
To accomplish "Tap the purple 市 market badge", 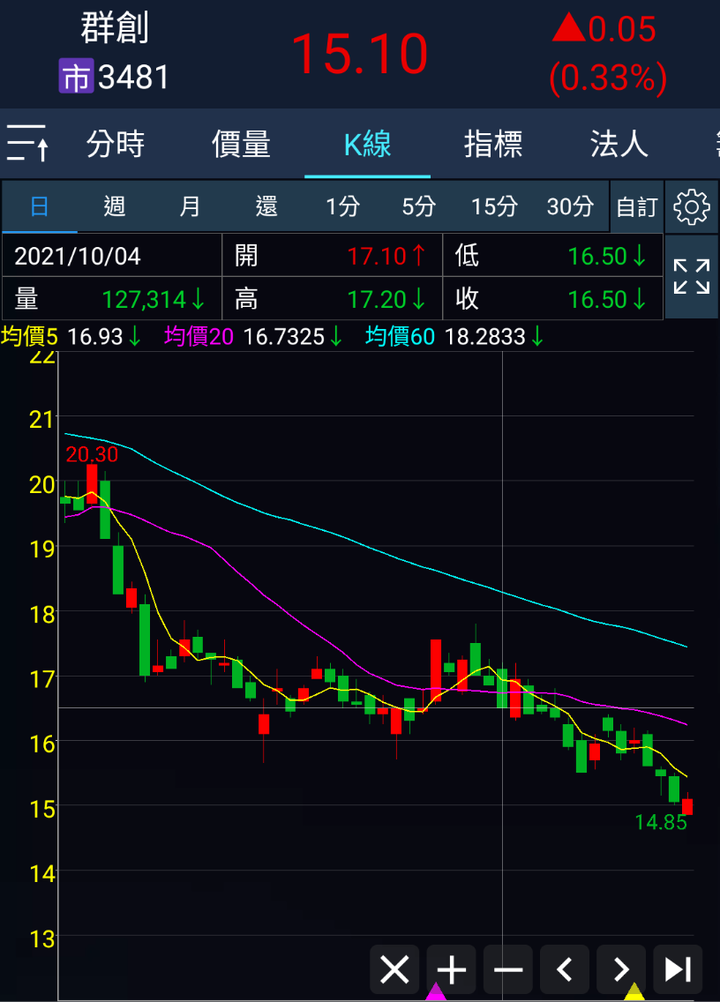I will point(76,77).
